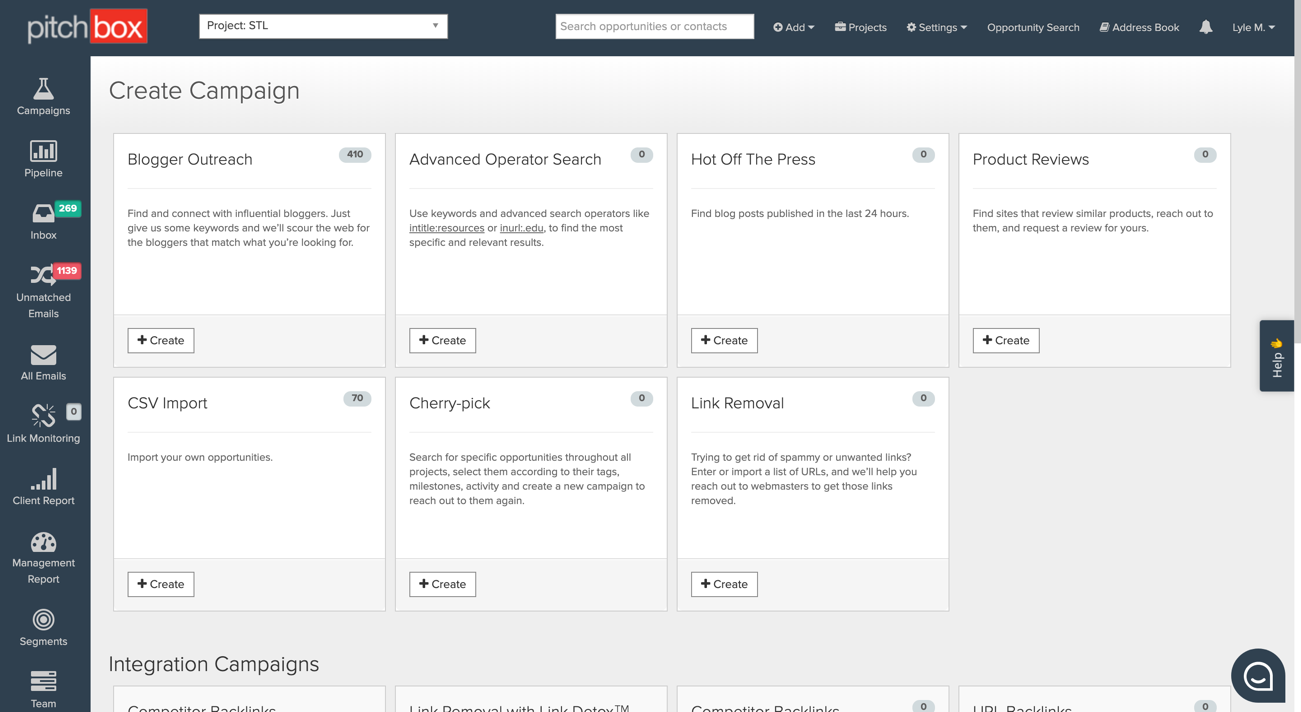Click the notifications bell icon
Screen dimensions: 1301x712
[x=1206, y=27]
